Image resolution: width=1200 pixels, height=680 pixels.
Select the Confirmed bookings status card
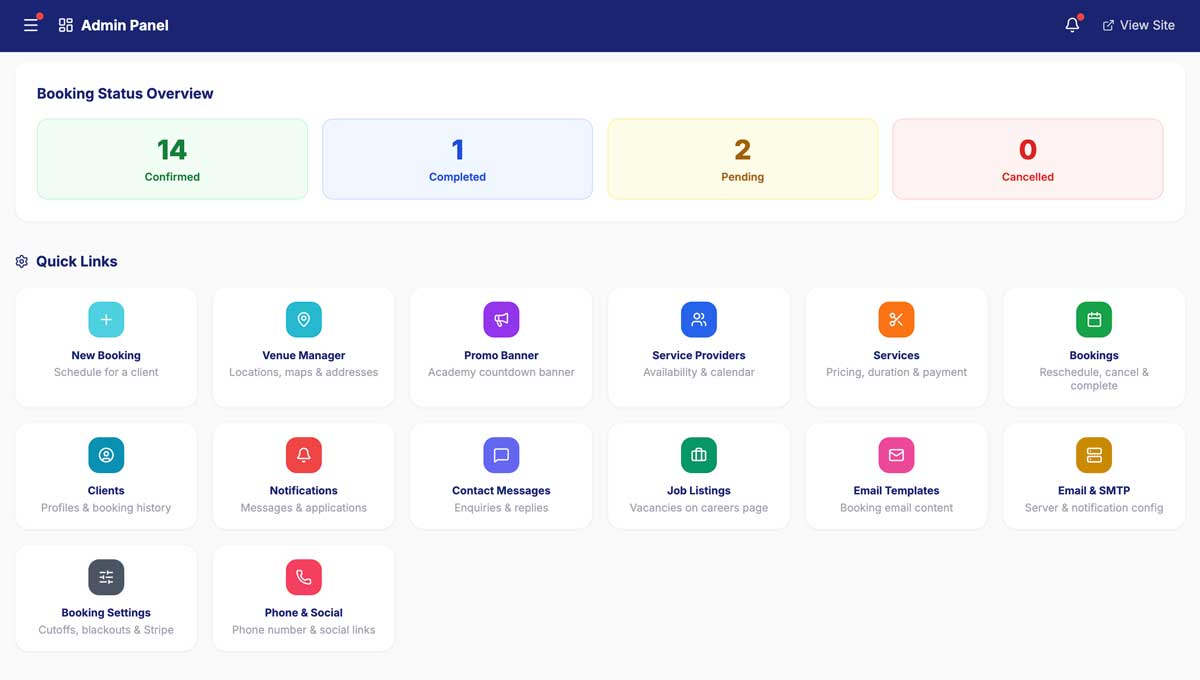172,158
